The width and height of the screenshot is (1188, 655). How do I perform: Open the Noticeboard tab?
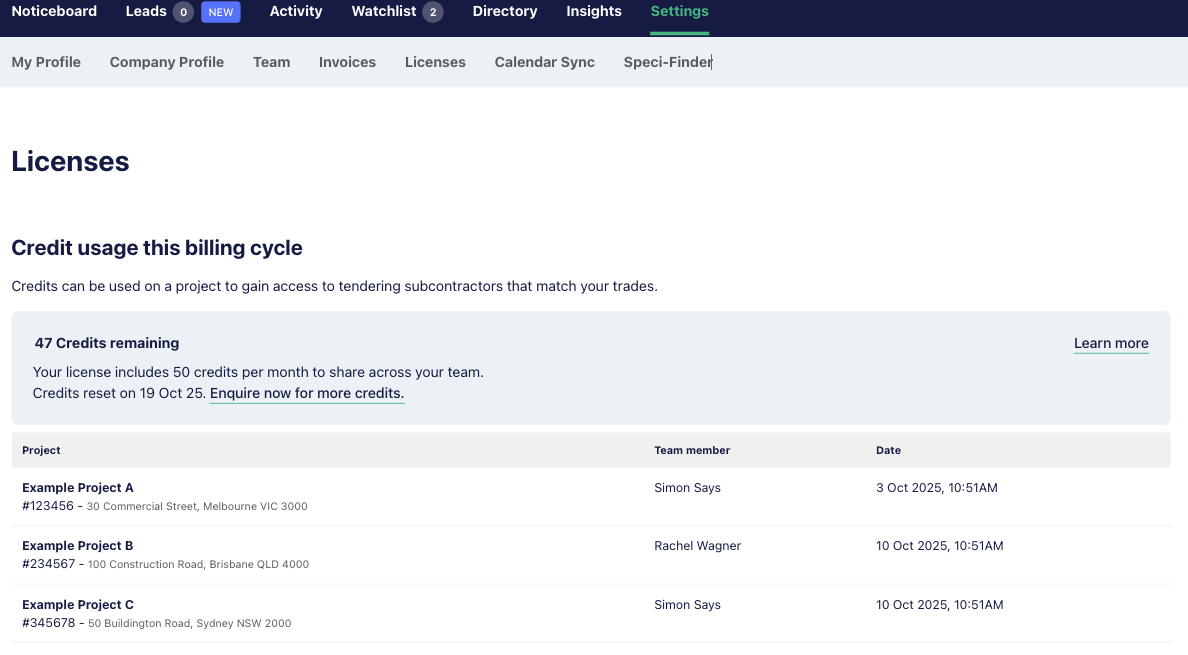coord(54,12)
